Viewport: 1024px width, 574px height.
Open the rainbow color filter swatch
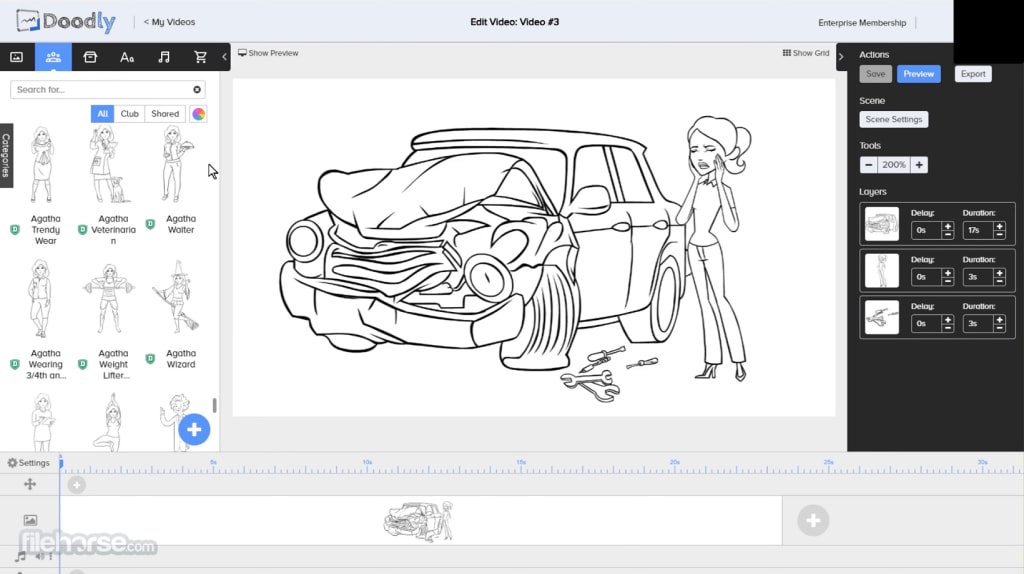199,114
